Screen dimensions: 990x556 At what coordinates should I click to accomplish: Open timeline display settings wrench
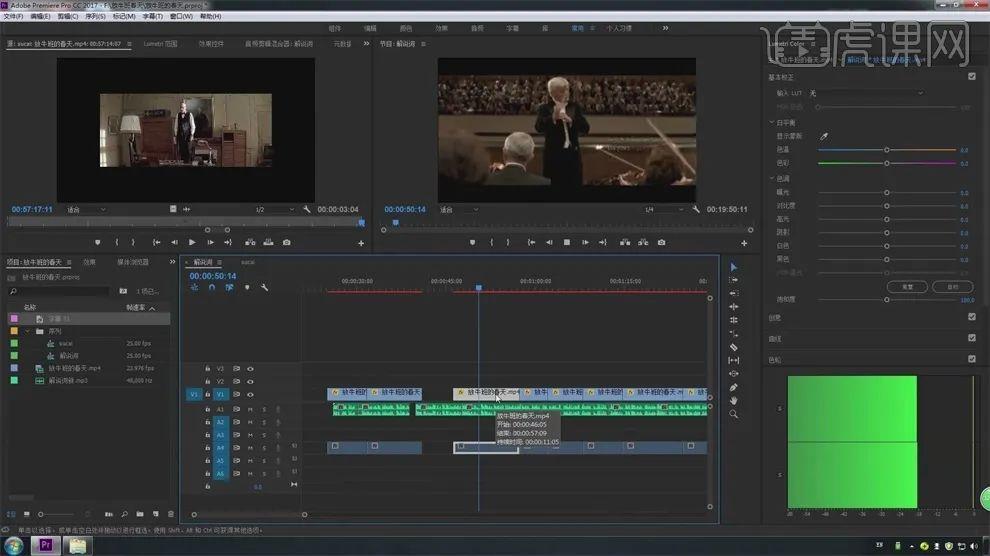pyautogui.click(x=265, y=288)
